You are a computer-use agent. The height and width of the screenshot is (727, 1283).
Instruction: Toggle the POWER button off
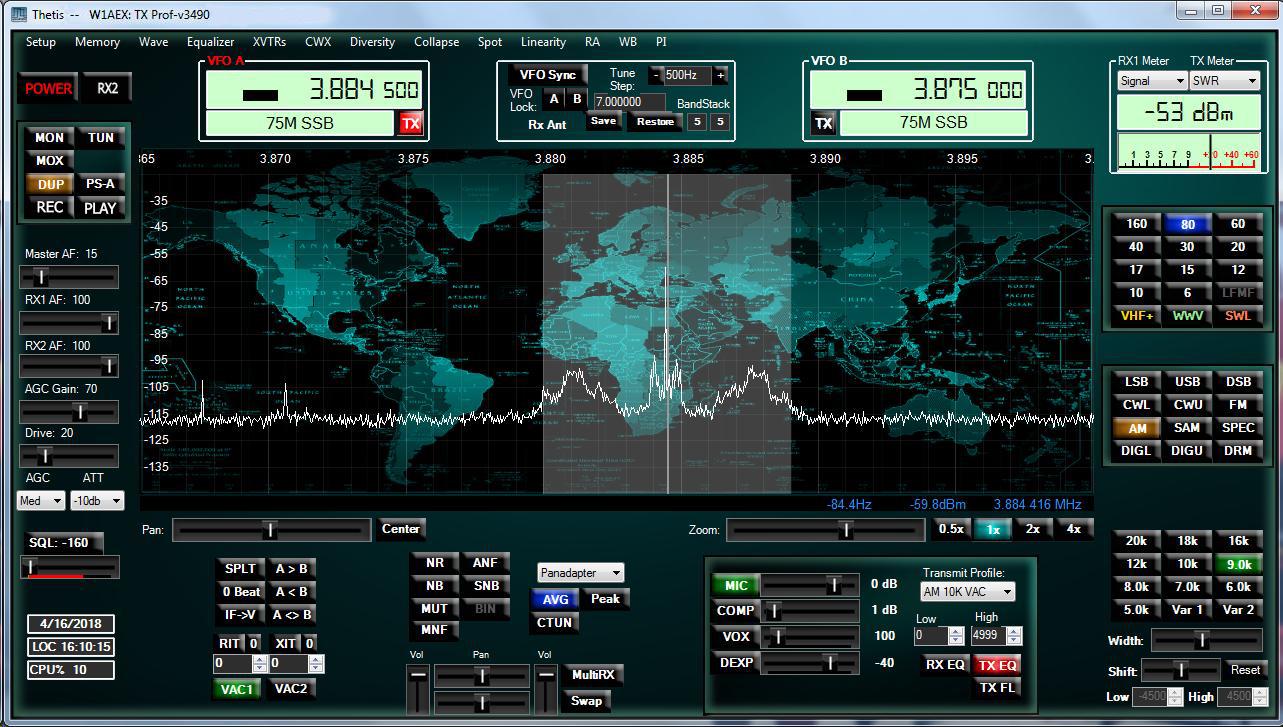click(48, 88)
